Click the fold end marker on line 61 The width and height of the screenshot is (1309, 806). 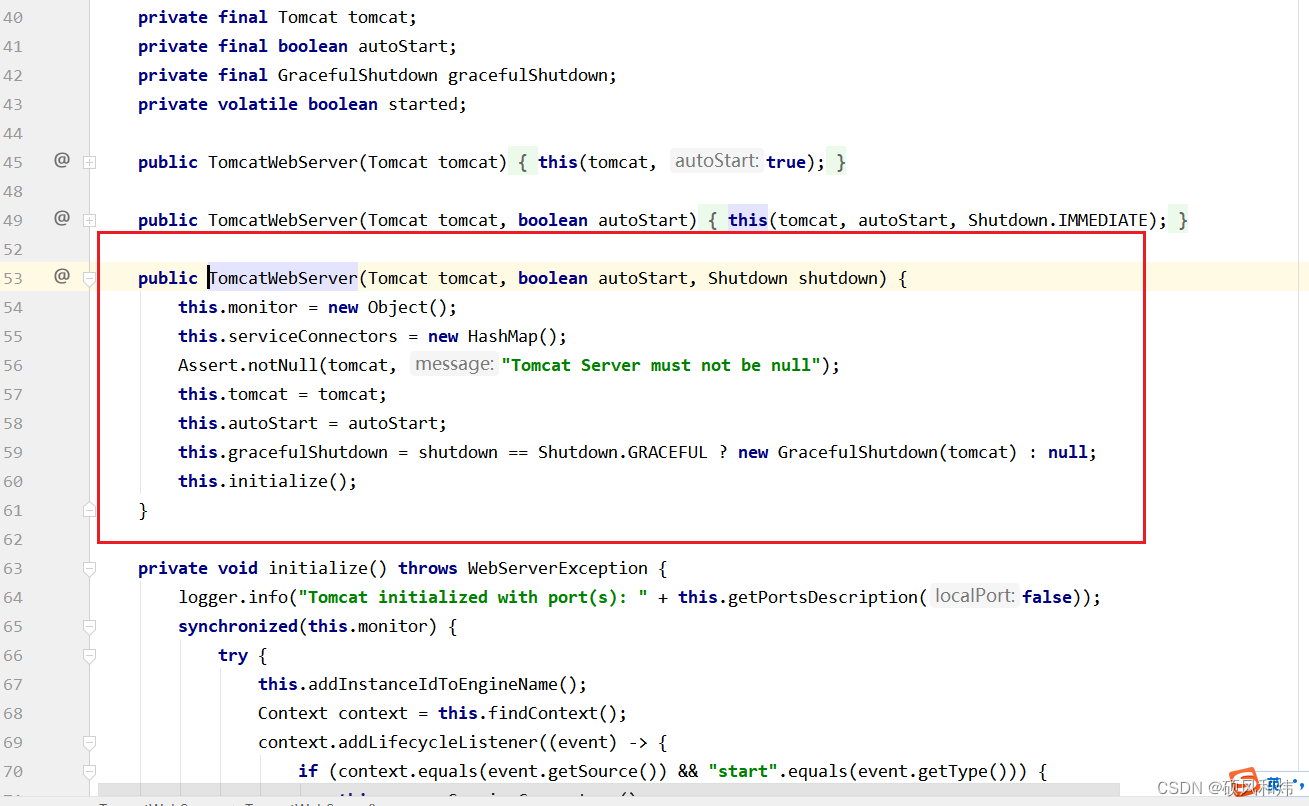click(x=89, y=510)
